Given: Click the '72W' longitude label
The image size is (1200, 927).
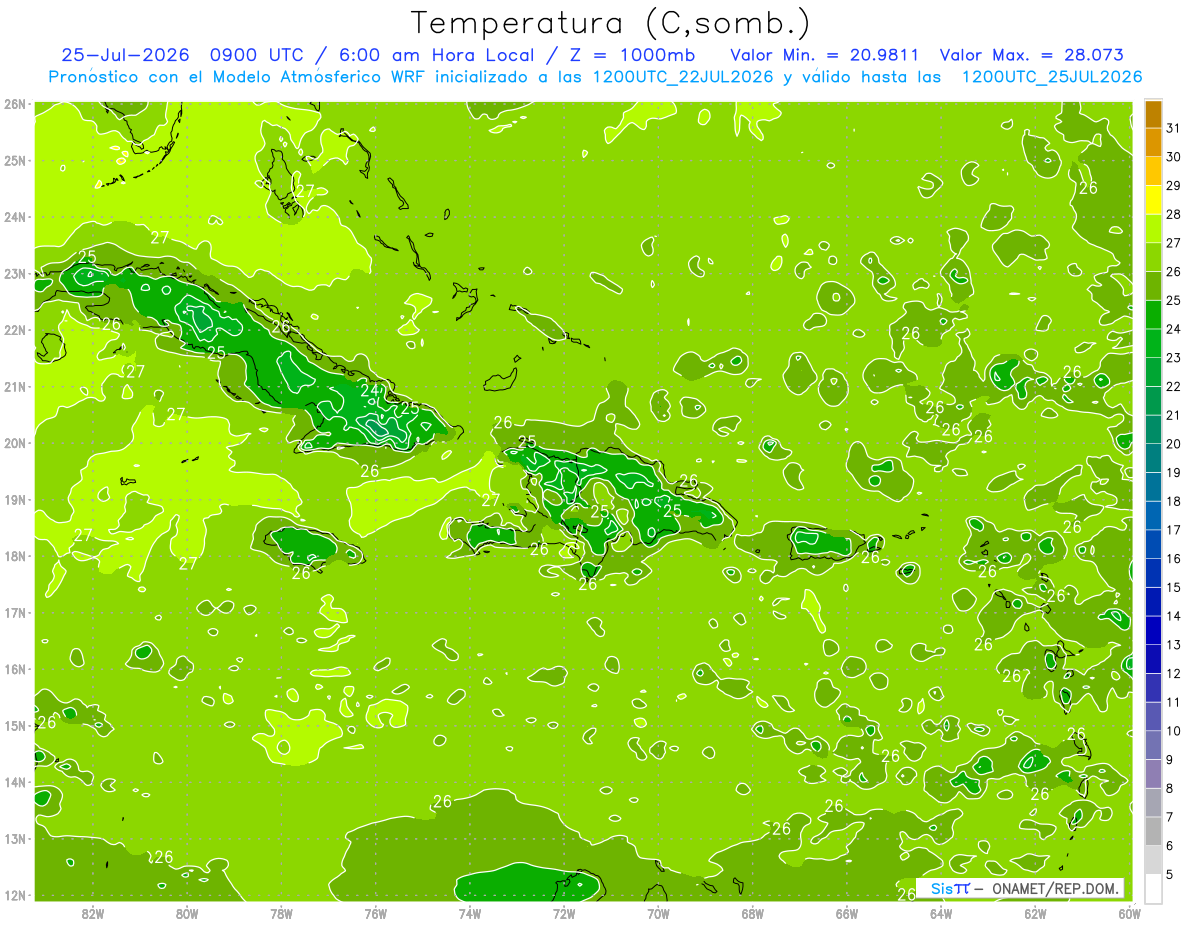Looking at the screenshot, I should (x=564, y=913).
